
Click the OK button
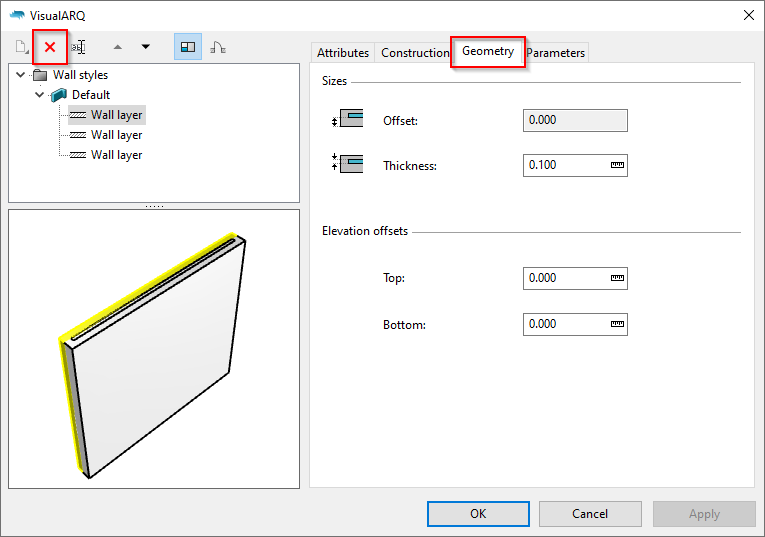click(478, 514)
